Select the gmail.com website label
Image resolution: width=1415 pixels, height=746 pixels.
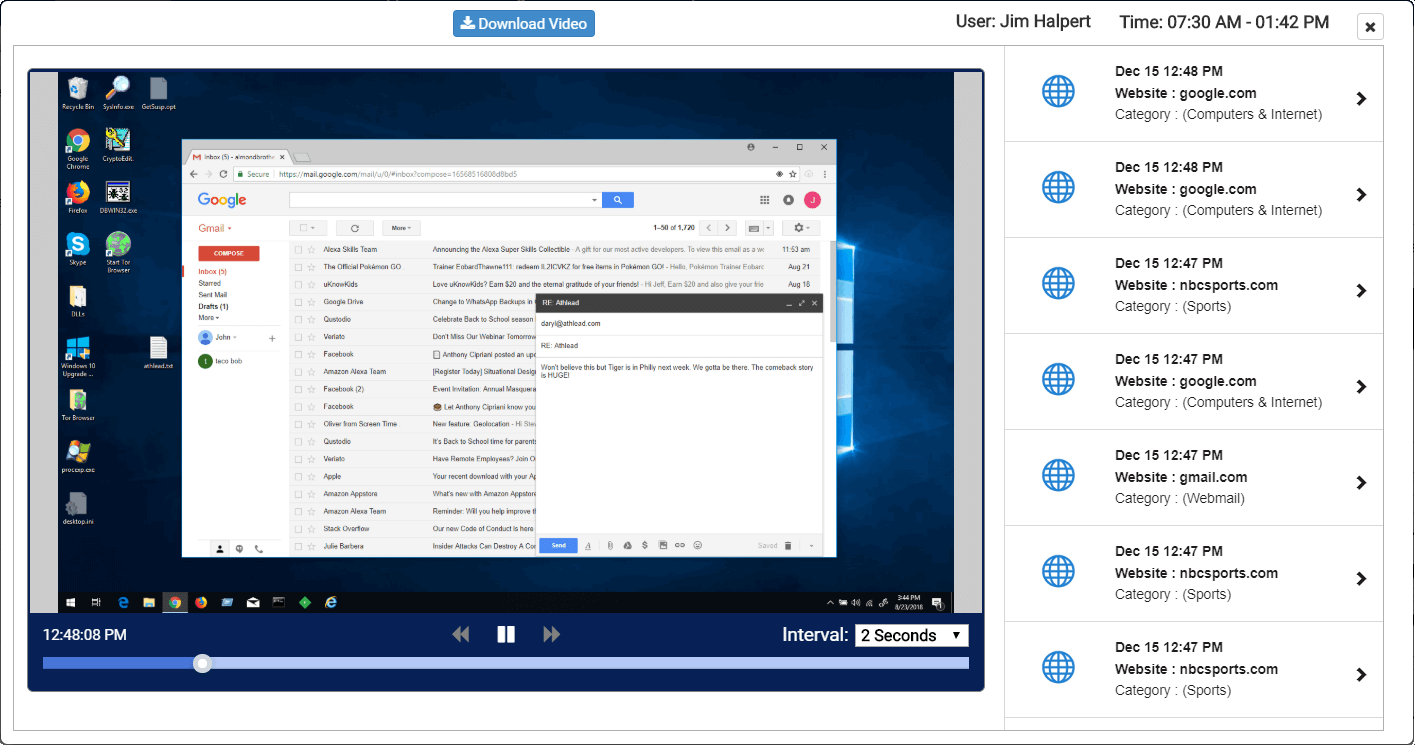(x=1181, y=477)
